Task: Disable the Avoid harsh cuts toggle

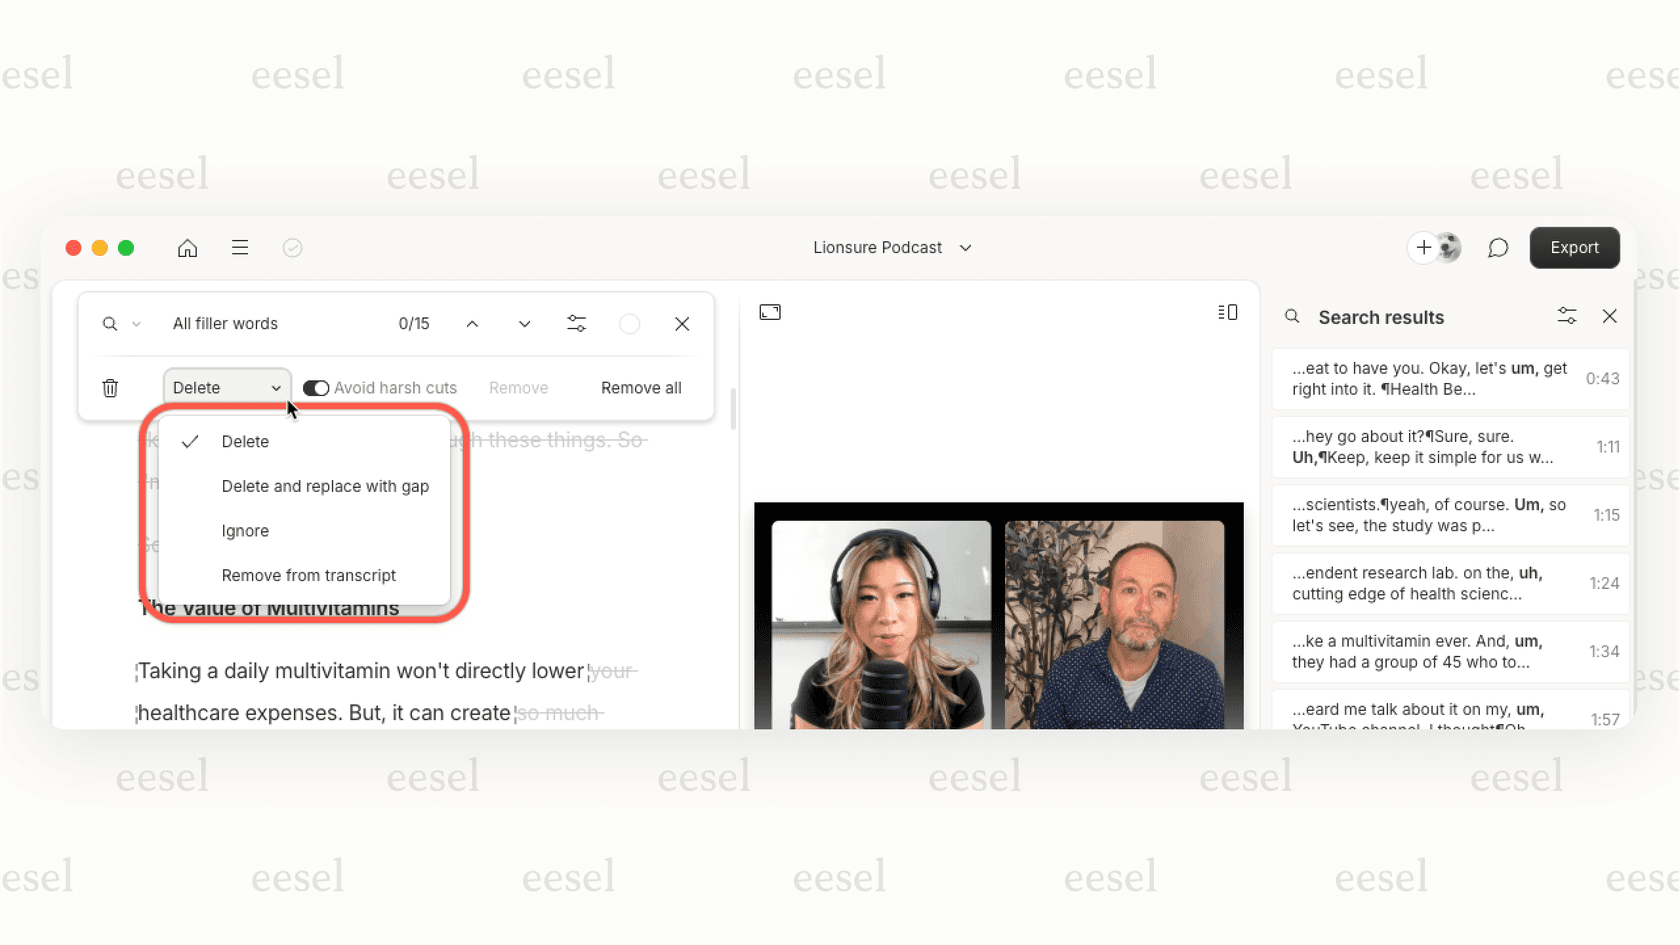Action: [x=316, y=387]
